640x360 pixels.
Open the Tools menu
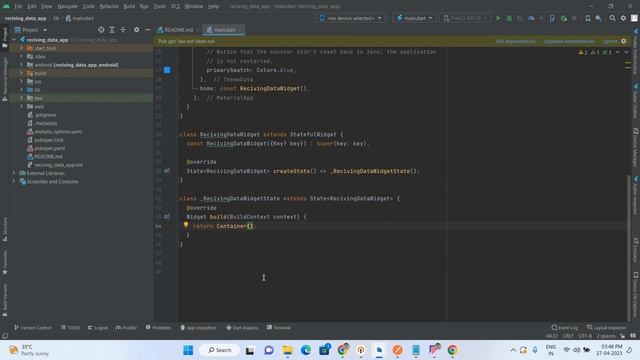(x=160, y=7)
